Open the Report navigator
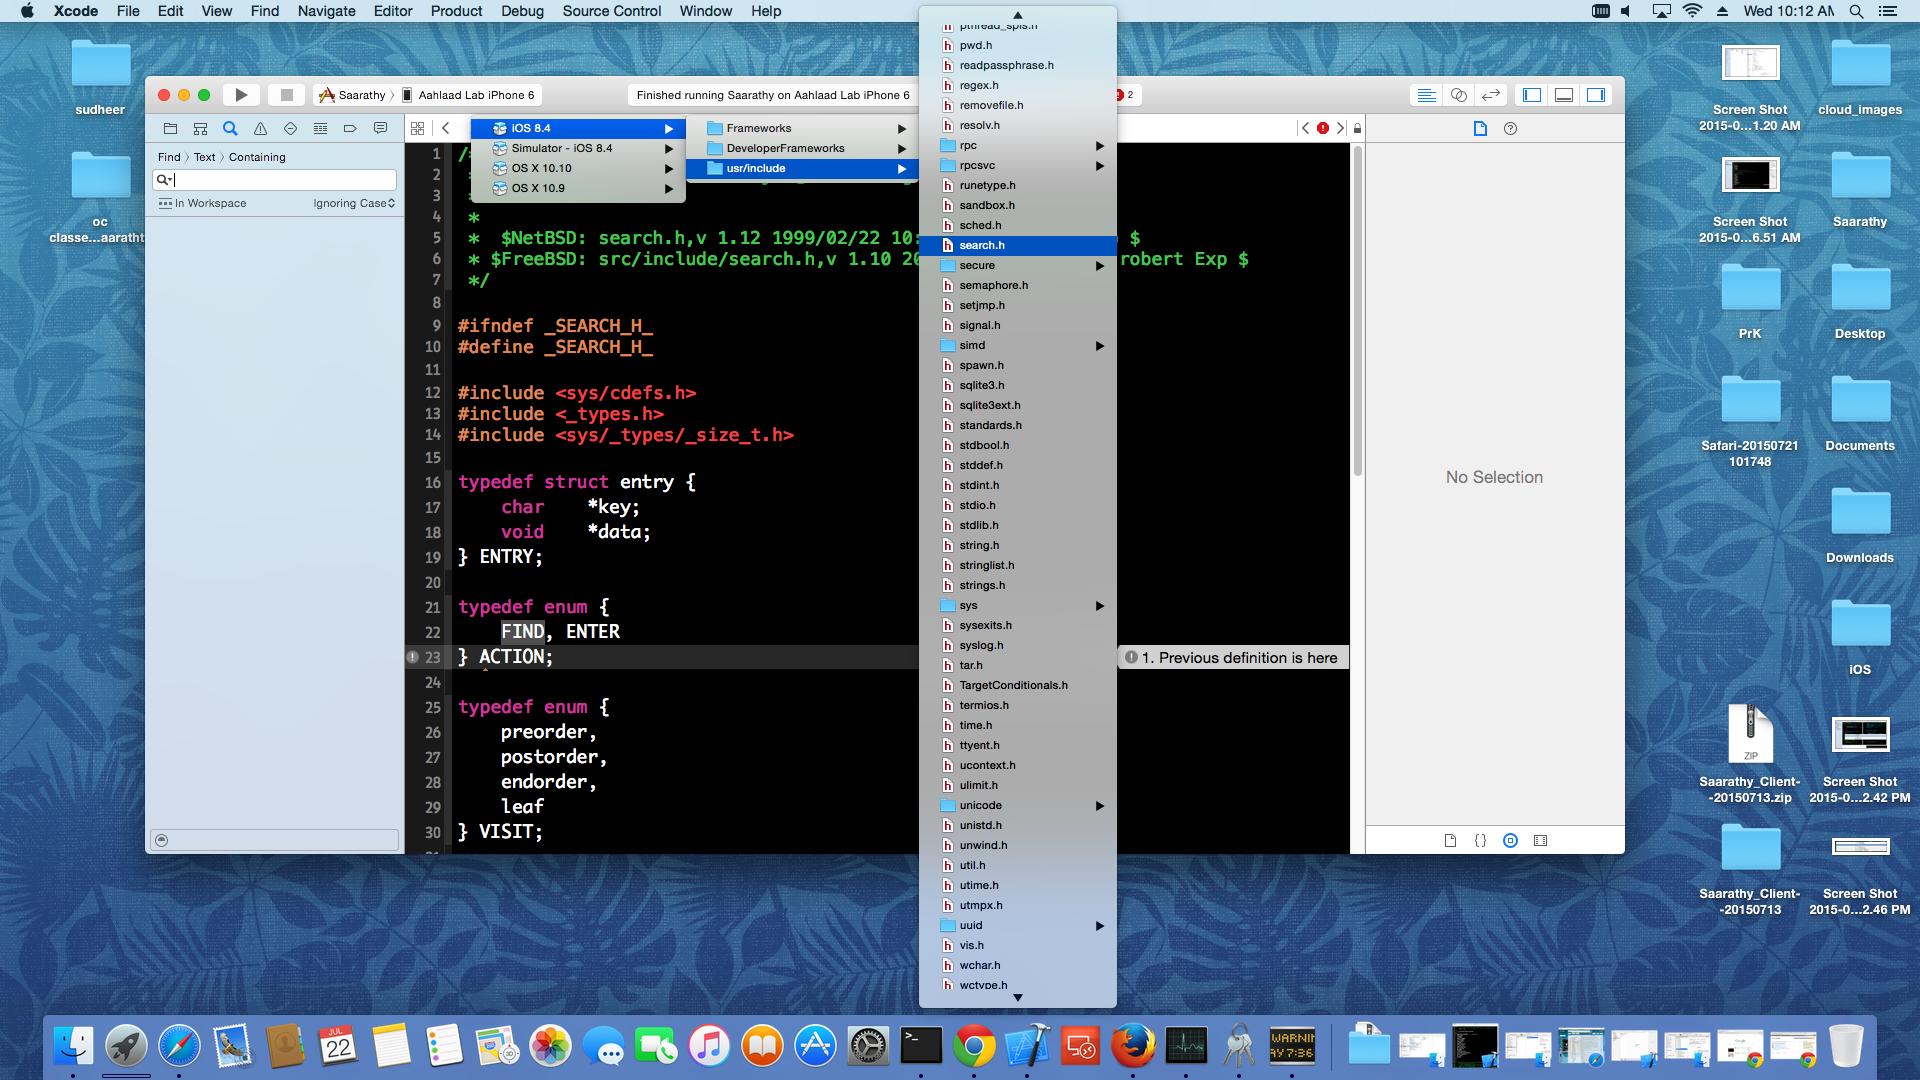 [x=380, y=128]
